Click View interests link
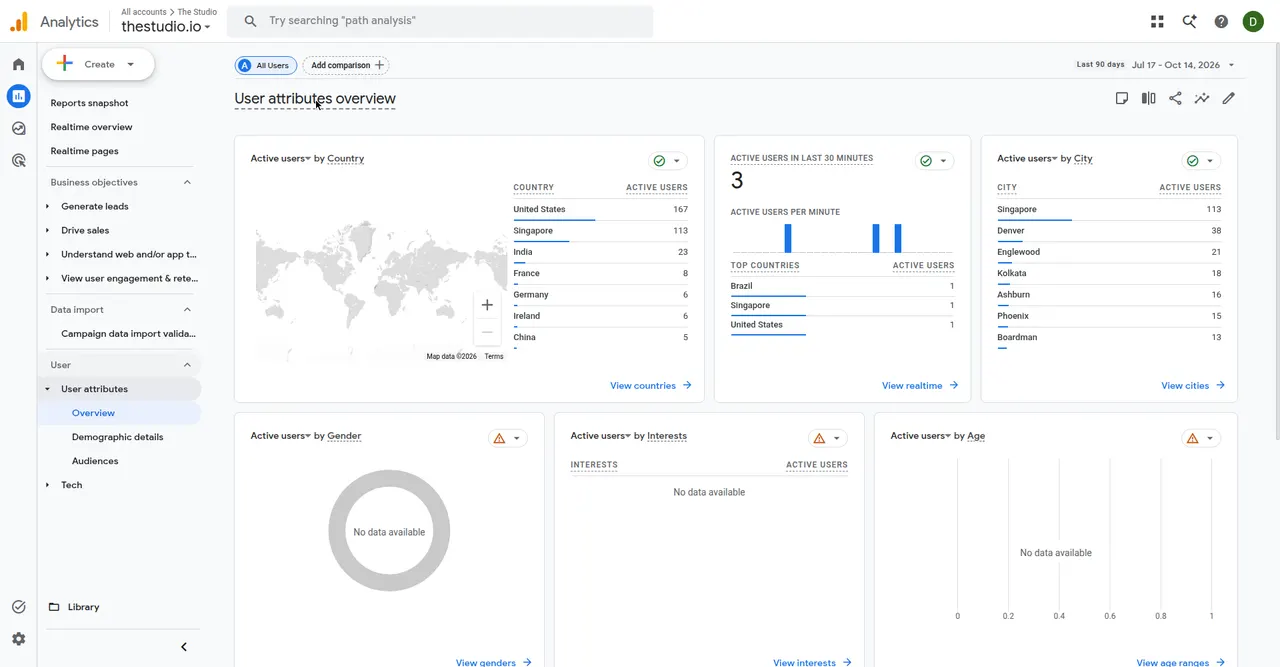Viewport: 1280px width, 667px height. (812, 662)
